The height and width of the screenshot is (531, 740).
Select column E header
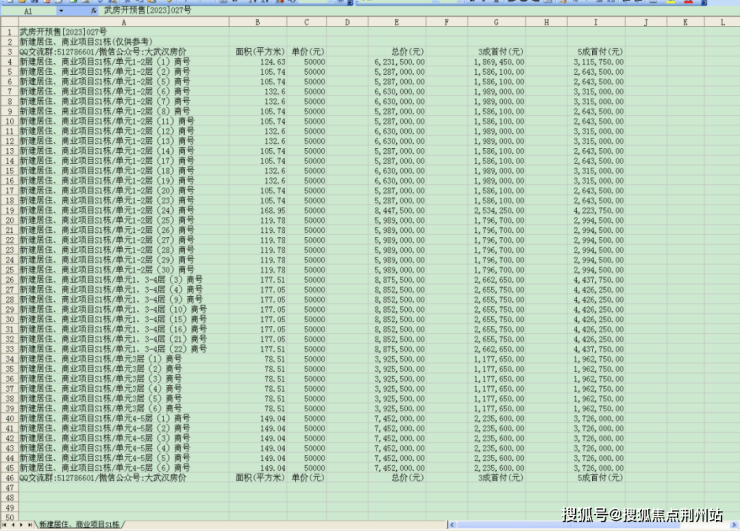397,22
